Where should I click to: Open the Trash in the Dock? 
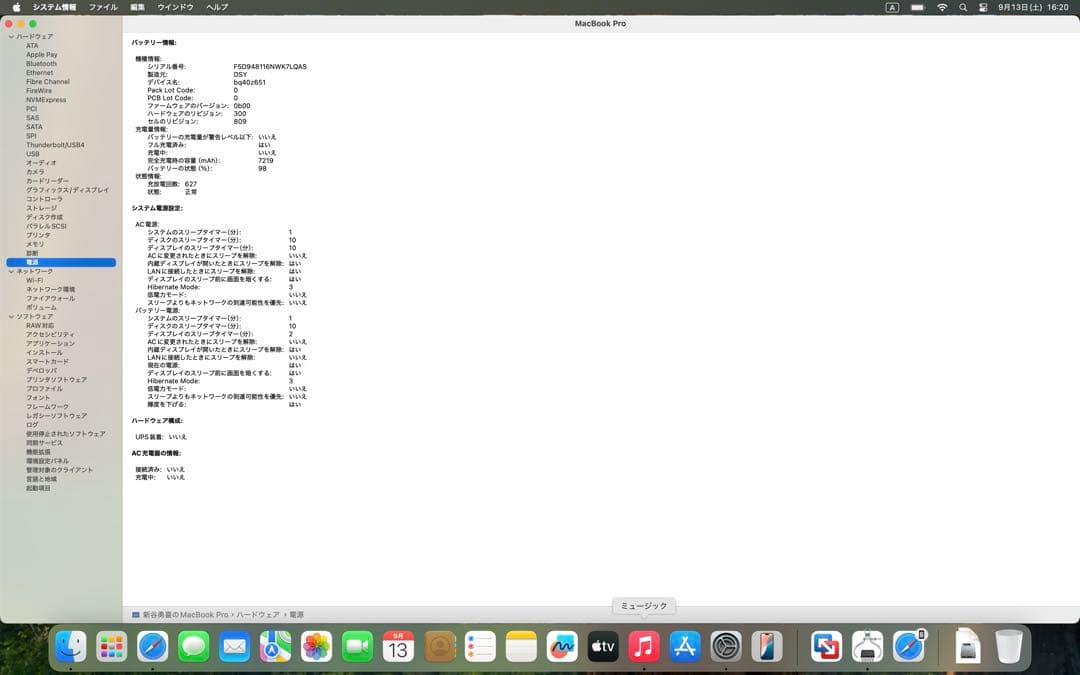pyautogui.click(x=1009, y=647)
